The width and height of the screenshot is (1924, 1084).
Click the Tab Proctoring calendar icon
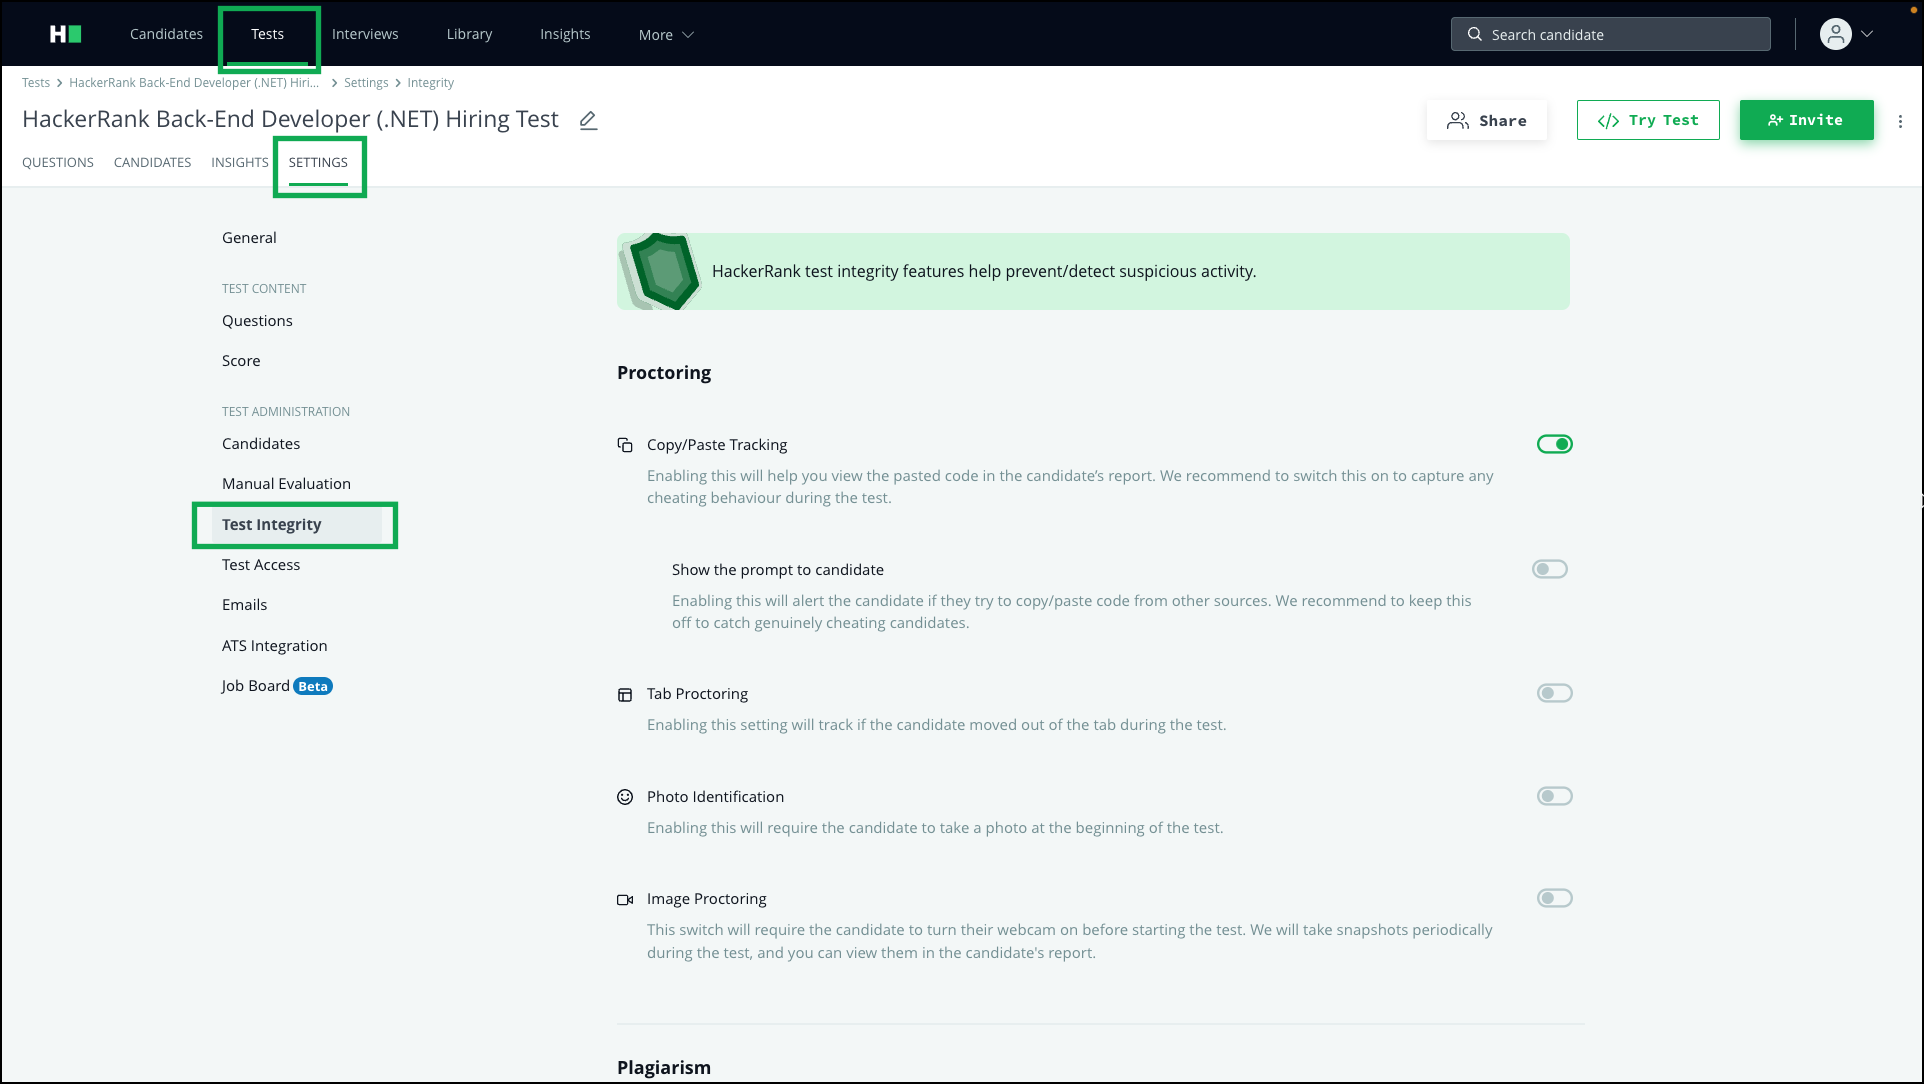click(625, 693)
